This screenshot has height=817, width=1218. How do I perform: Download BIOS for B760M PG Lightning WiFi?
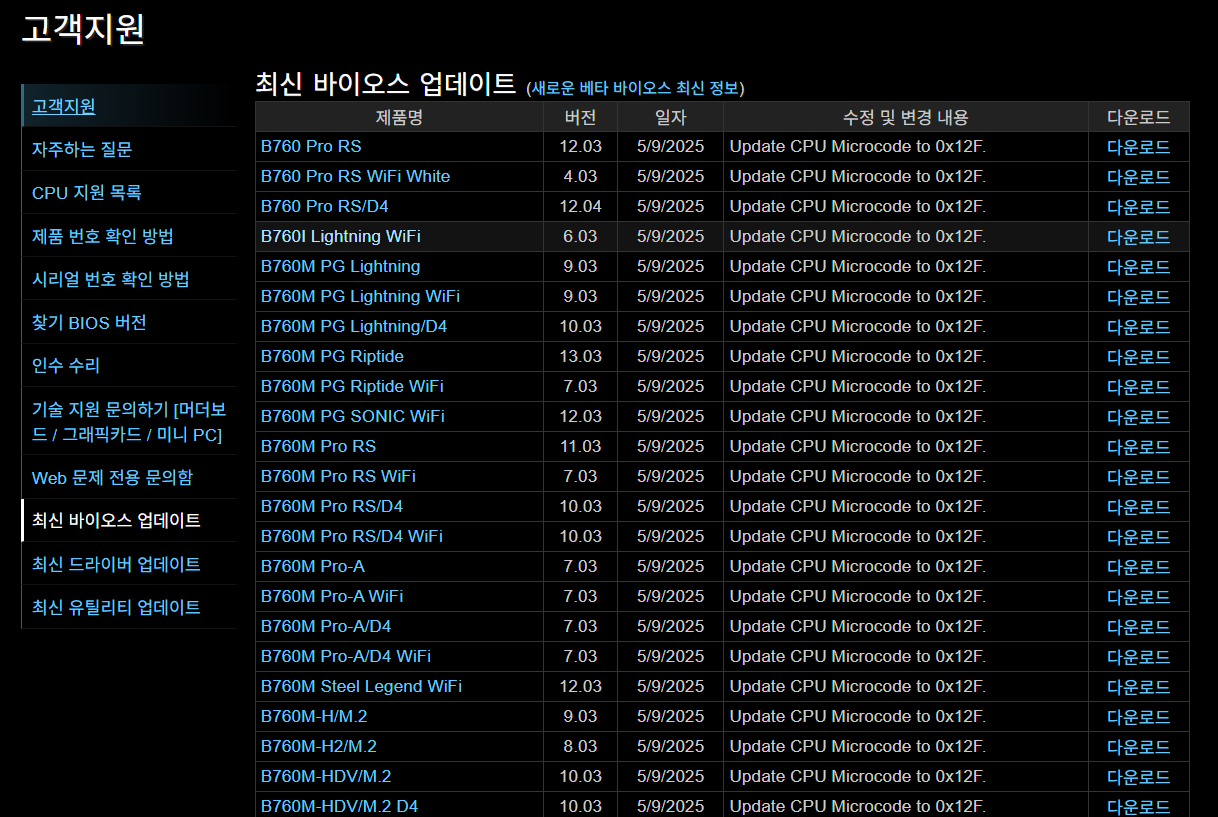pos(1138,297)
